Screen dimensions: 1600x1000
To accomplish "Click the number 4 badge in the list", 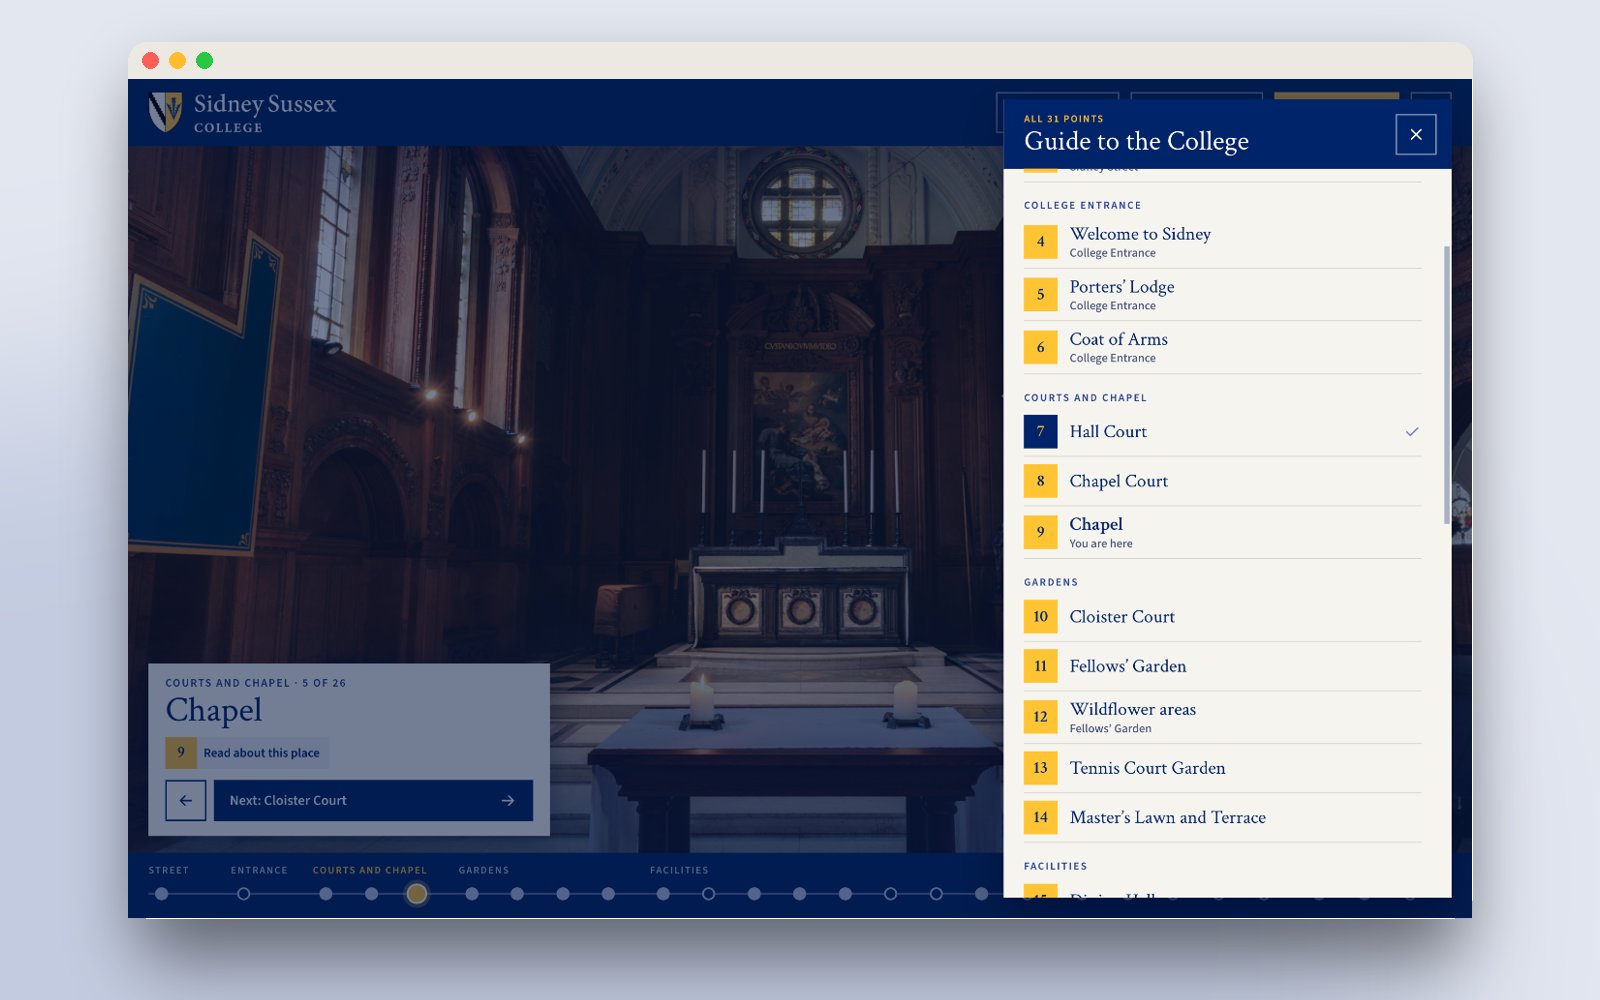I will coord(1040,242).
